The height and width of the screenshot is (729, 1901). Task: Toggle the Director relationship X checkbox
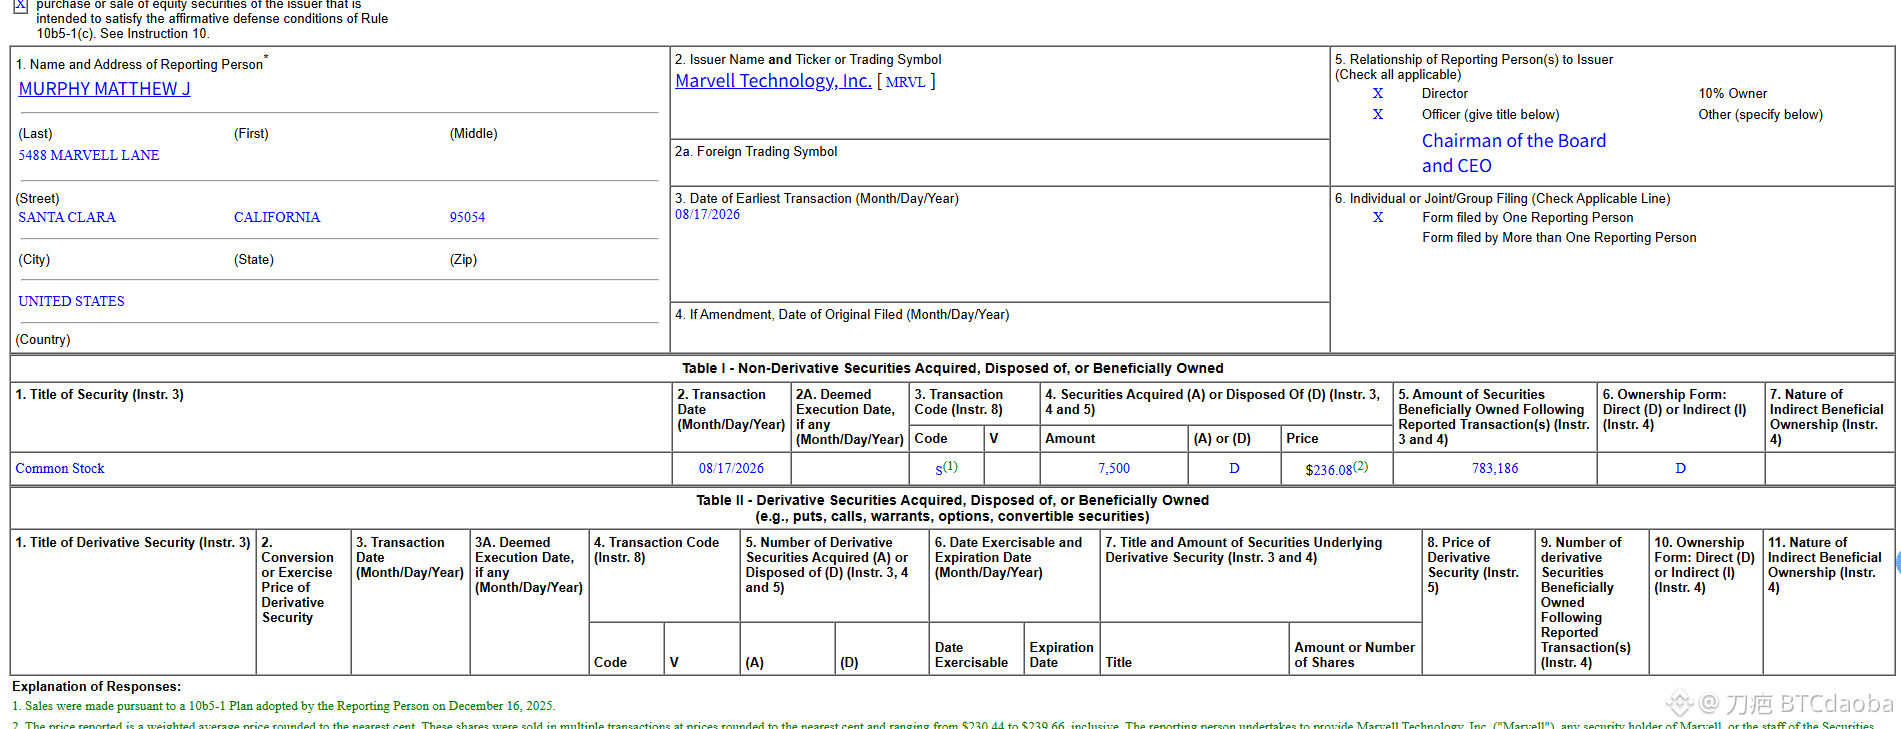pos(1378,93)
